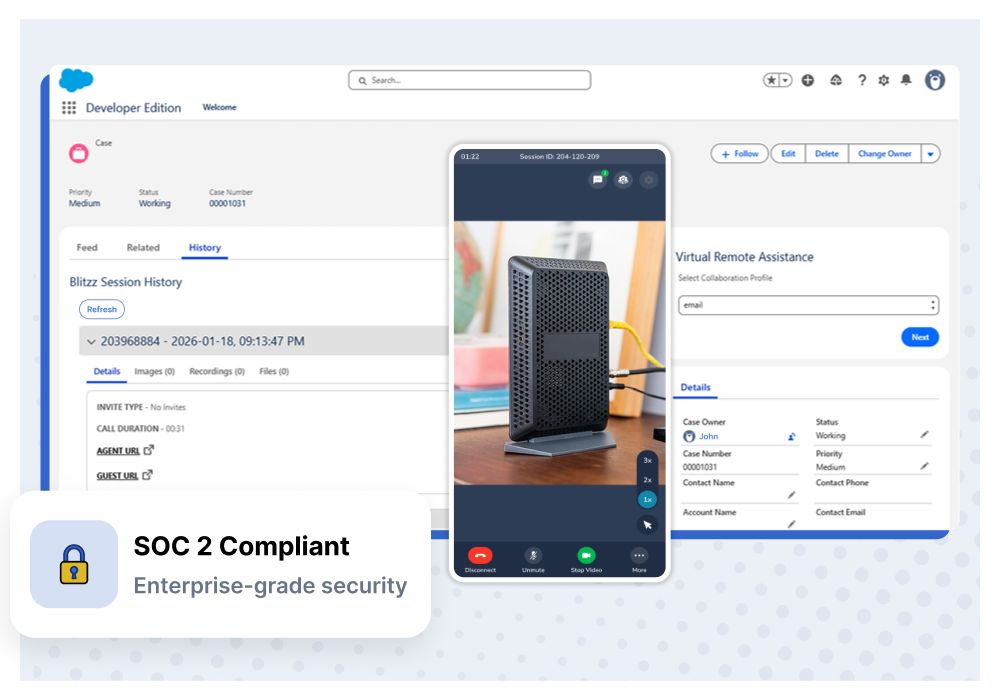Switch to the Related tab
The image size is (1000, 700).
coord(143,247)
